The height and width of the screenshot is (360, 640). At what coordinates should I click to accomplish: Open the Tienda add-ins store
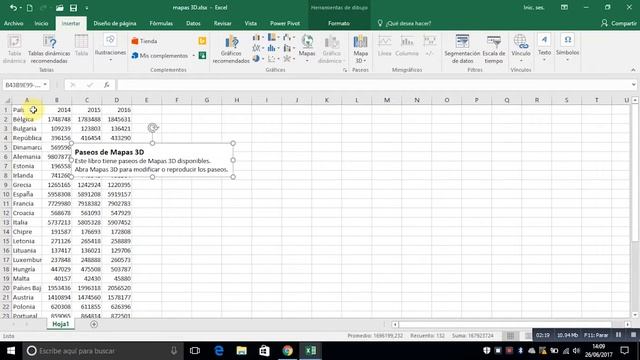click(144, 41)
